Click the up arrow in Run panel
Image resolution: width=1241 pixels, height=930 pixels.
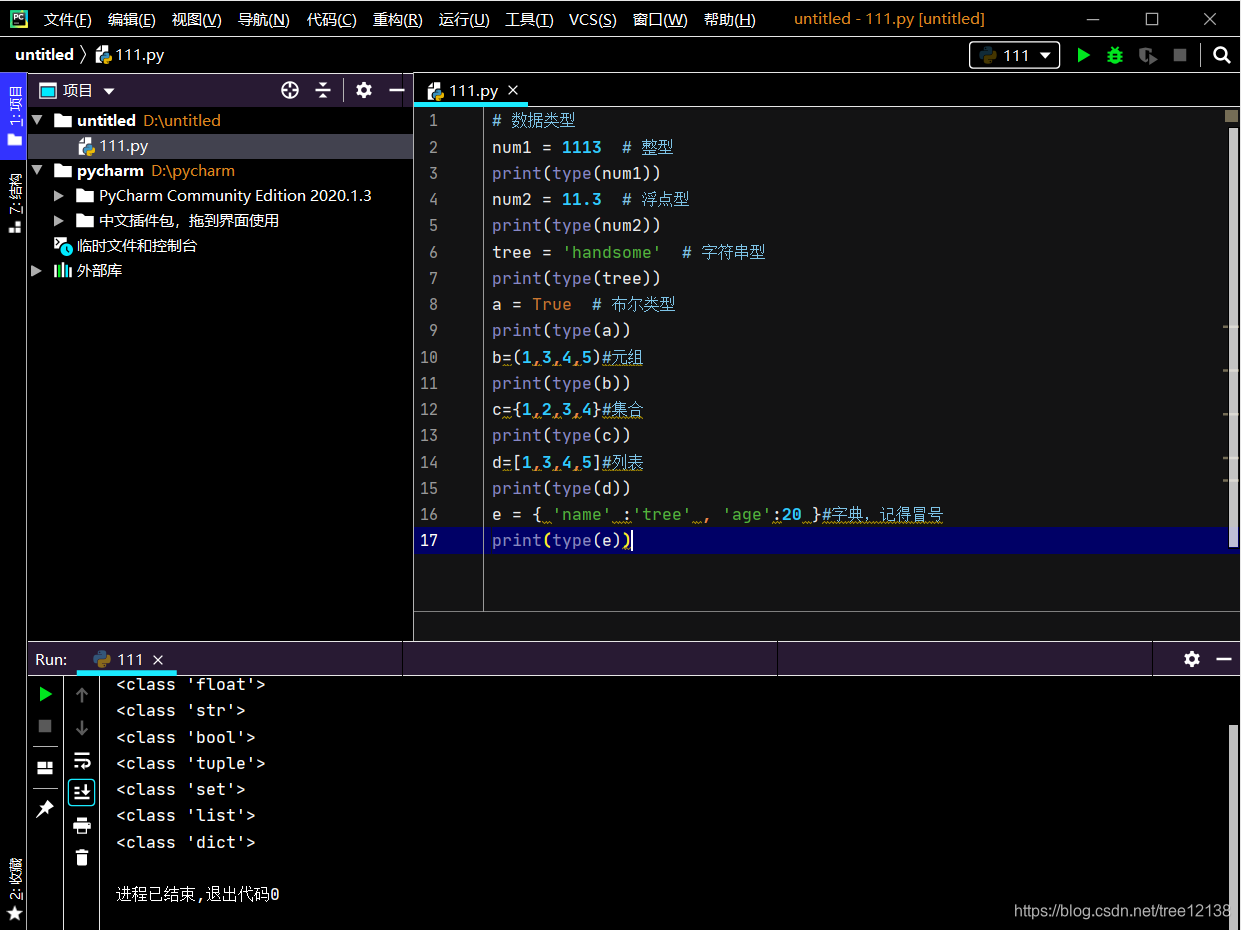click(x=82, y=694)
